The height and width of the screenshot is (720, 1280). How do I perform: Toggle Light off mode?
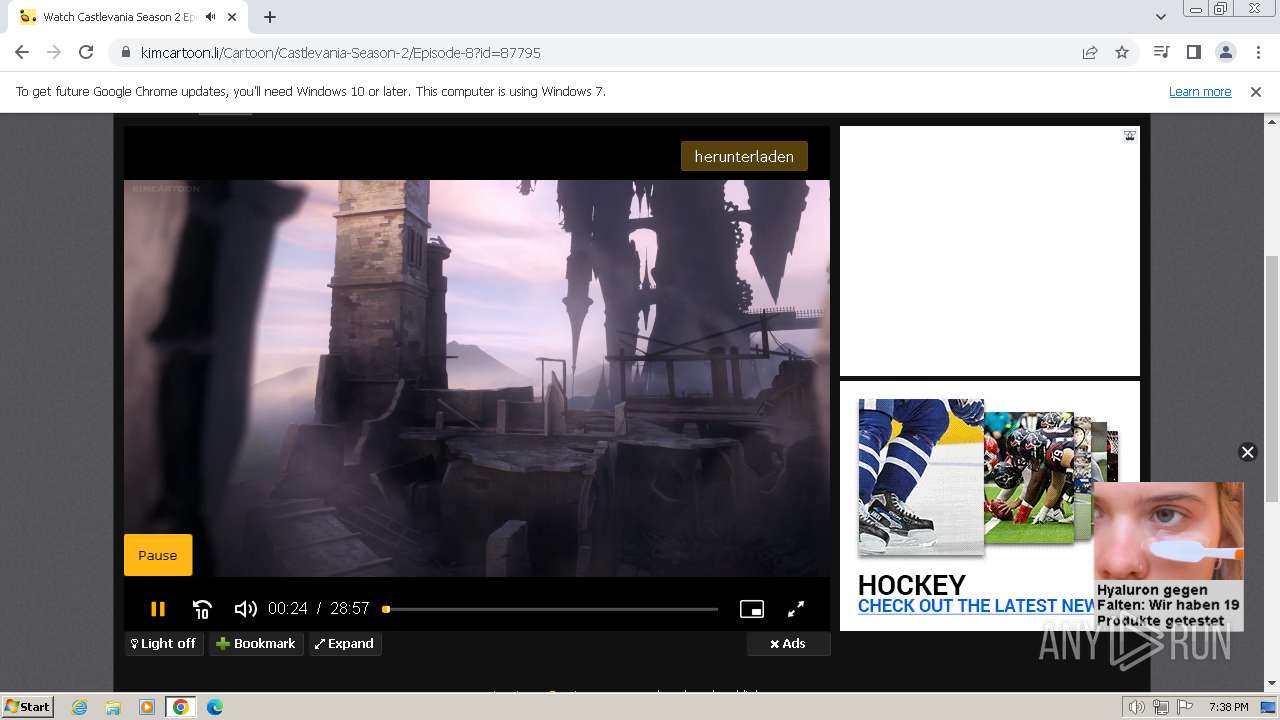coord(164,643)
